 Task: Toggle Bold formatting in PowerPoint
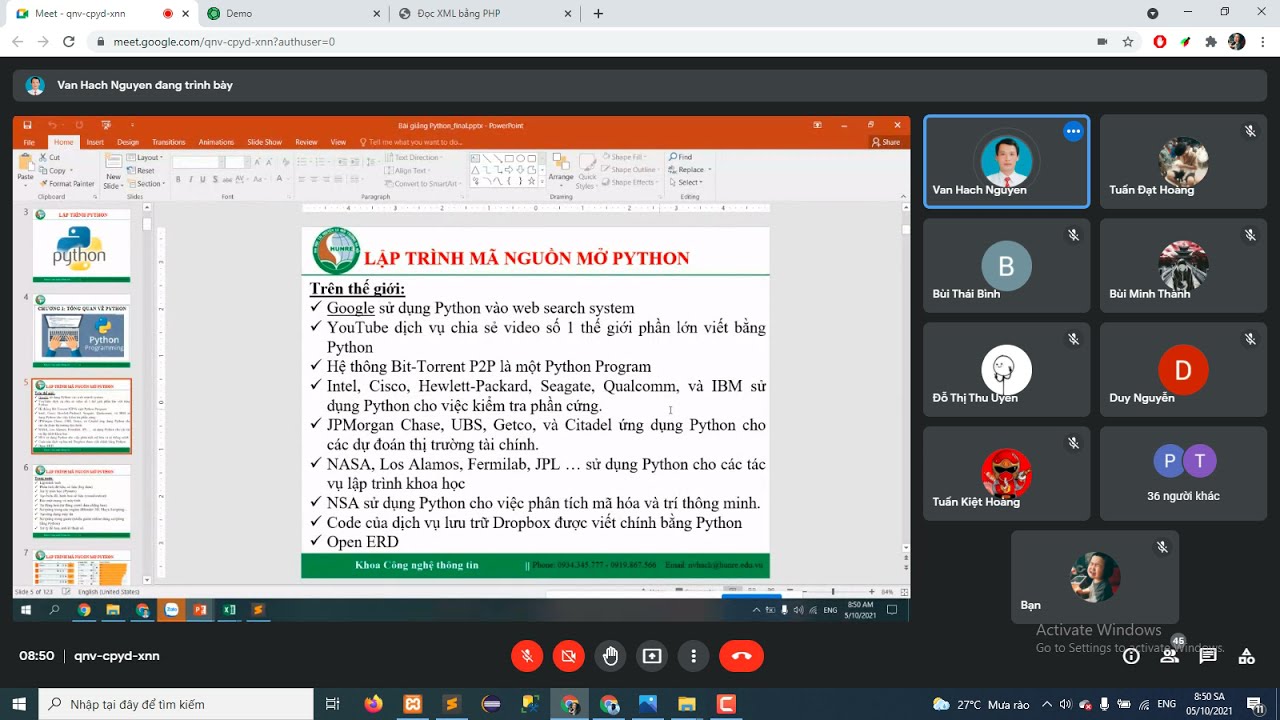[179, 180]
